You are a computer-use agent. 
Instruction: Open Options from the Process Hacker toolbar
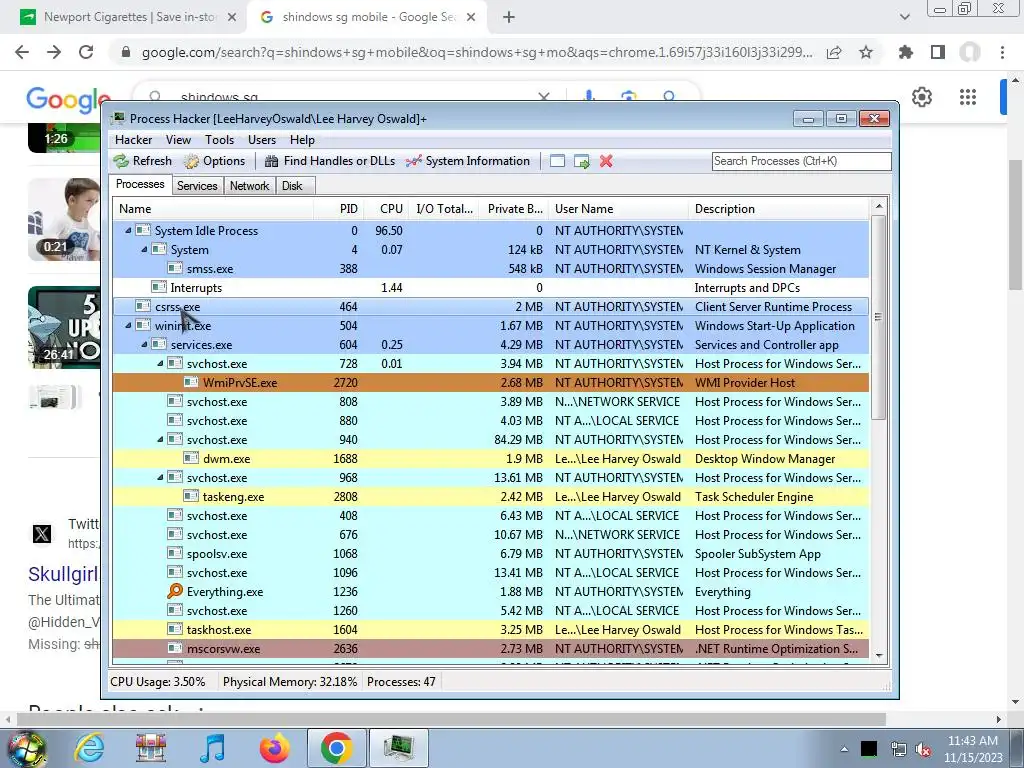point(214,161)
